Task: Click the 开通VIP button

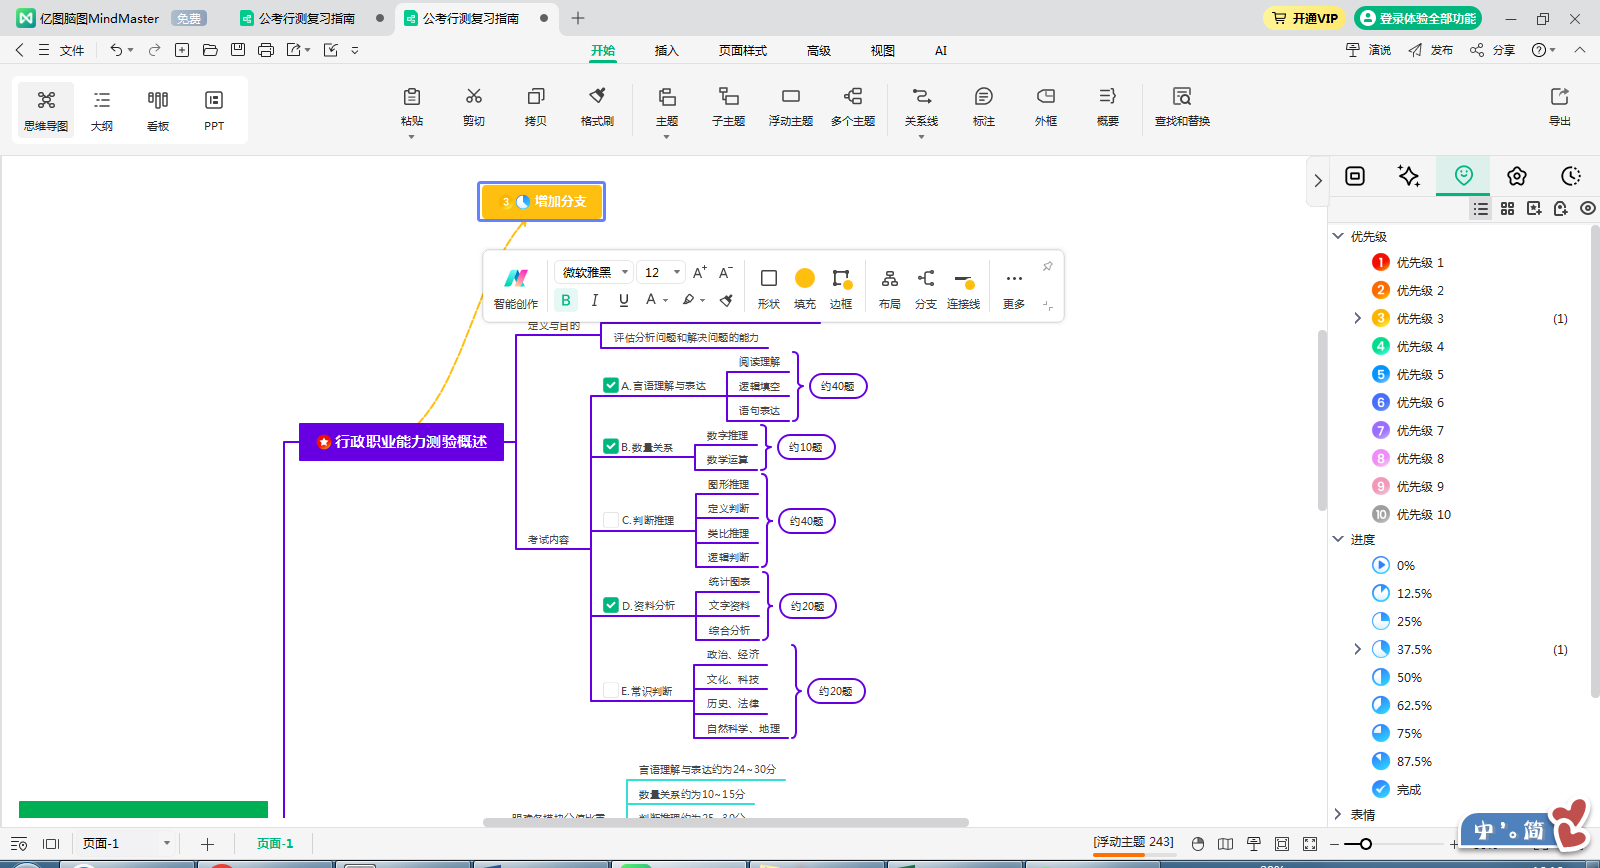Action: [1304, 18]
